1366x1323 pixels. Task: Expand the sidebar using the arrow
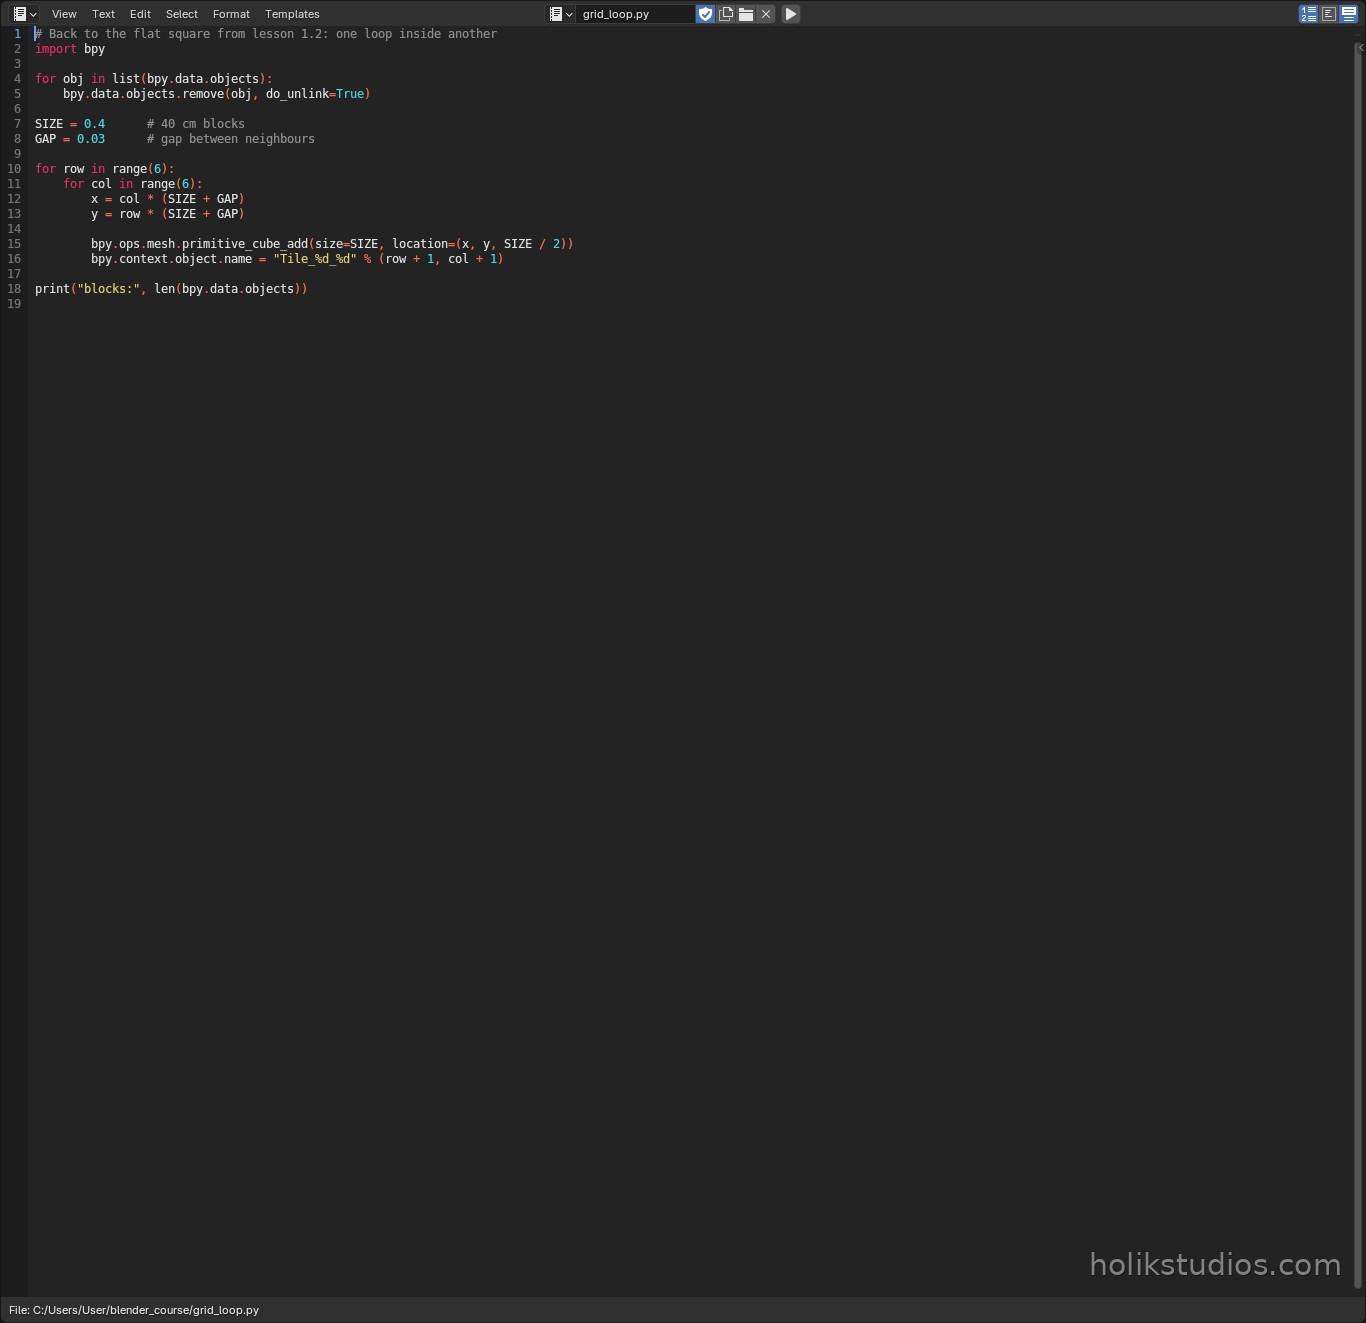[x=1361, y=47]
